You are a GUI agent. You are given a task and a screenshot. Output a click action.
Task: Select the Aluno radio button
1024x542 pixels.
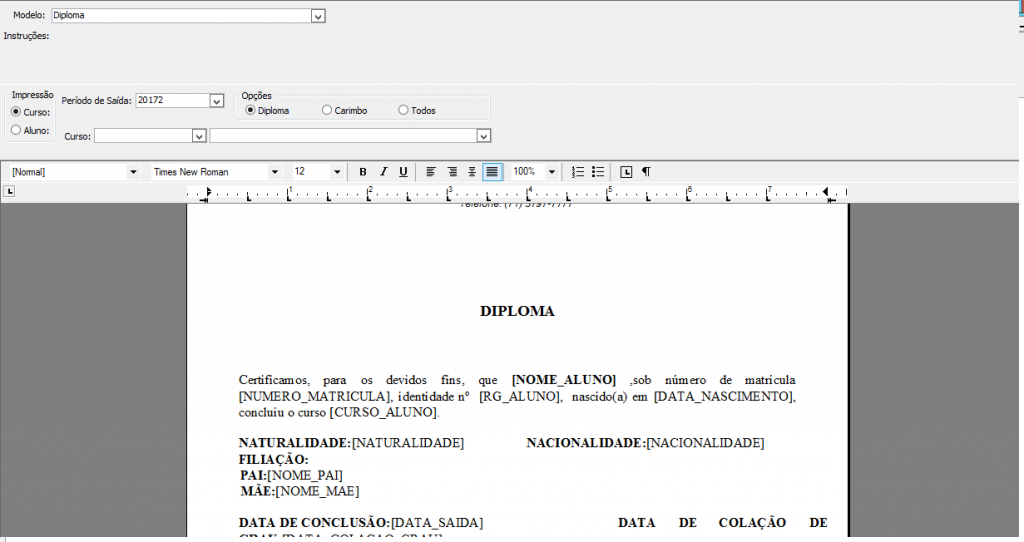pos(16,130)
